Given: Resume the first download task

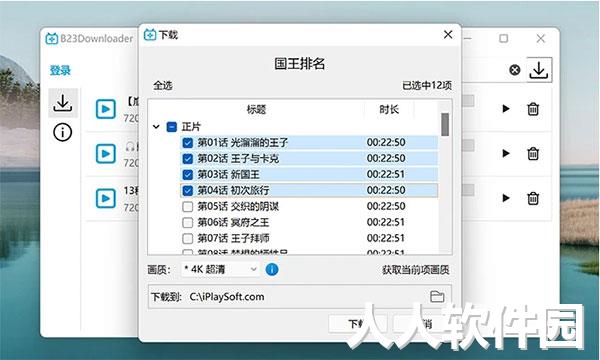Looking at the screenshot, I should pos(506,109).
